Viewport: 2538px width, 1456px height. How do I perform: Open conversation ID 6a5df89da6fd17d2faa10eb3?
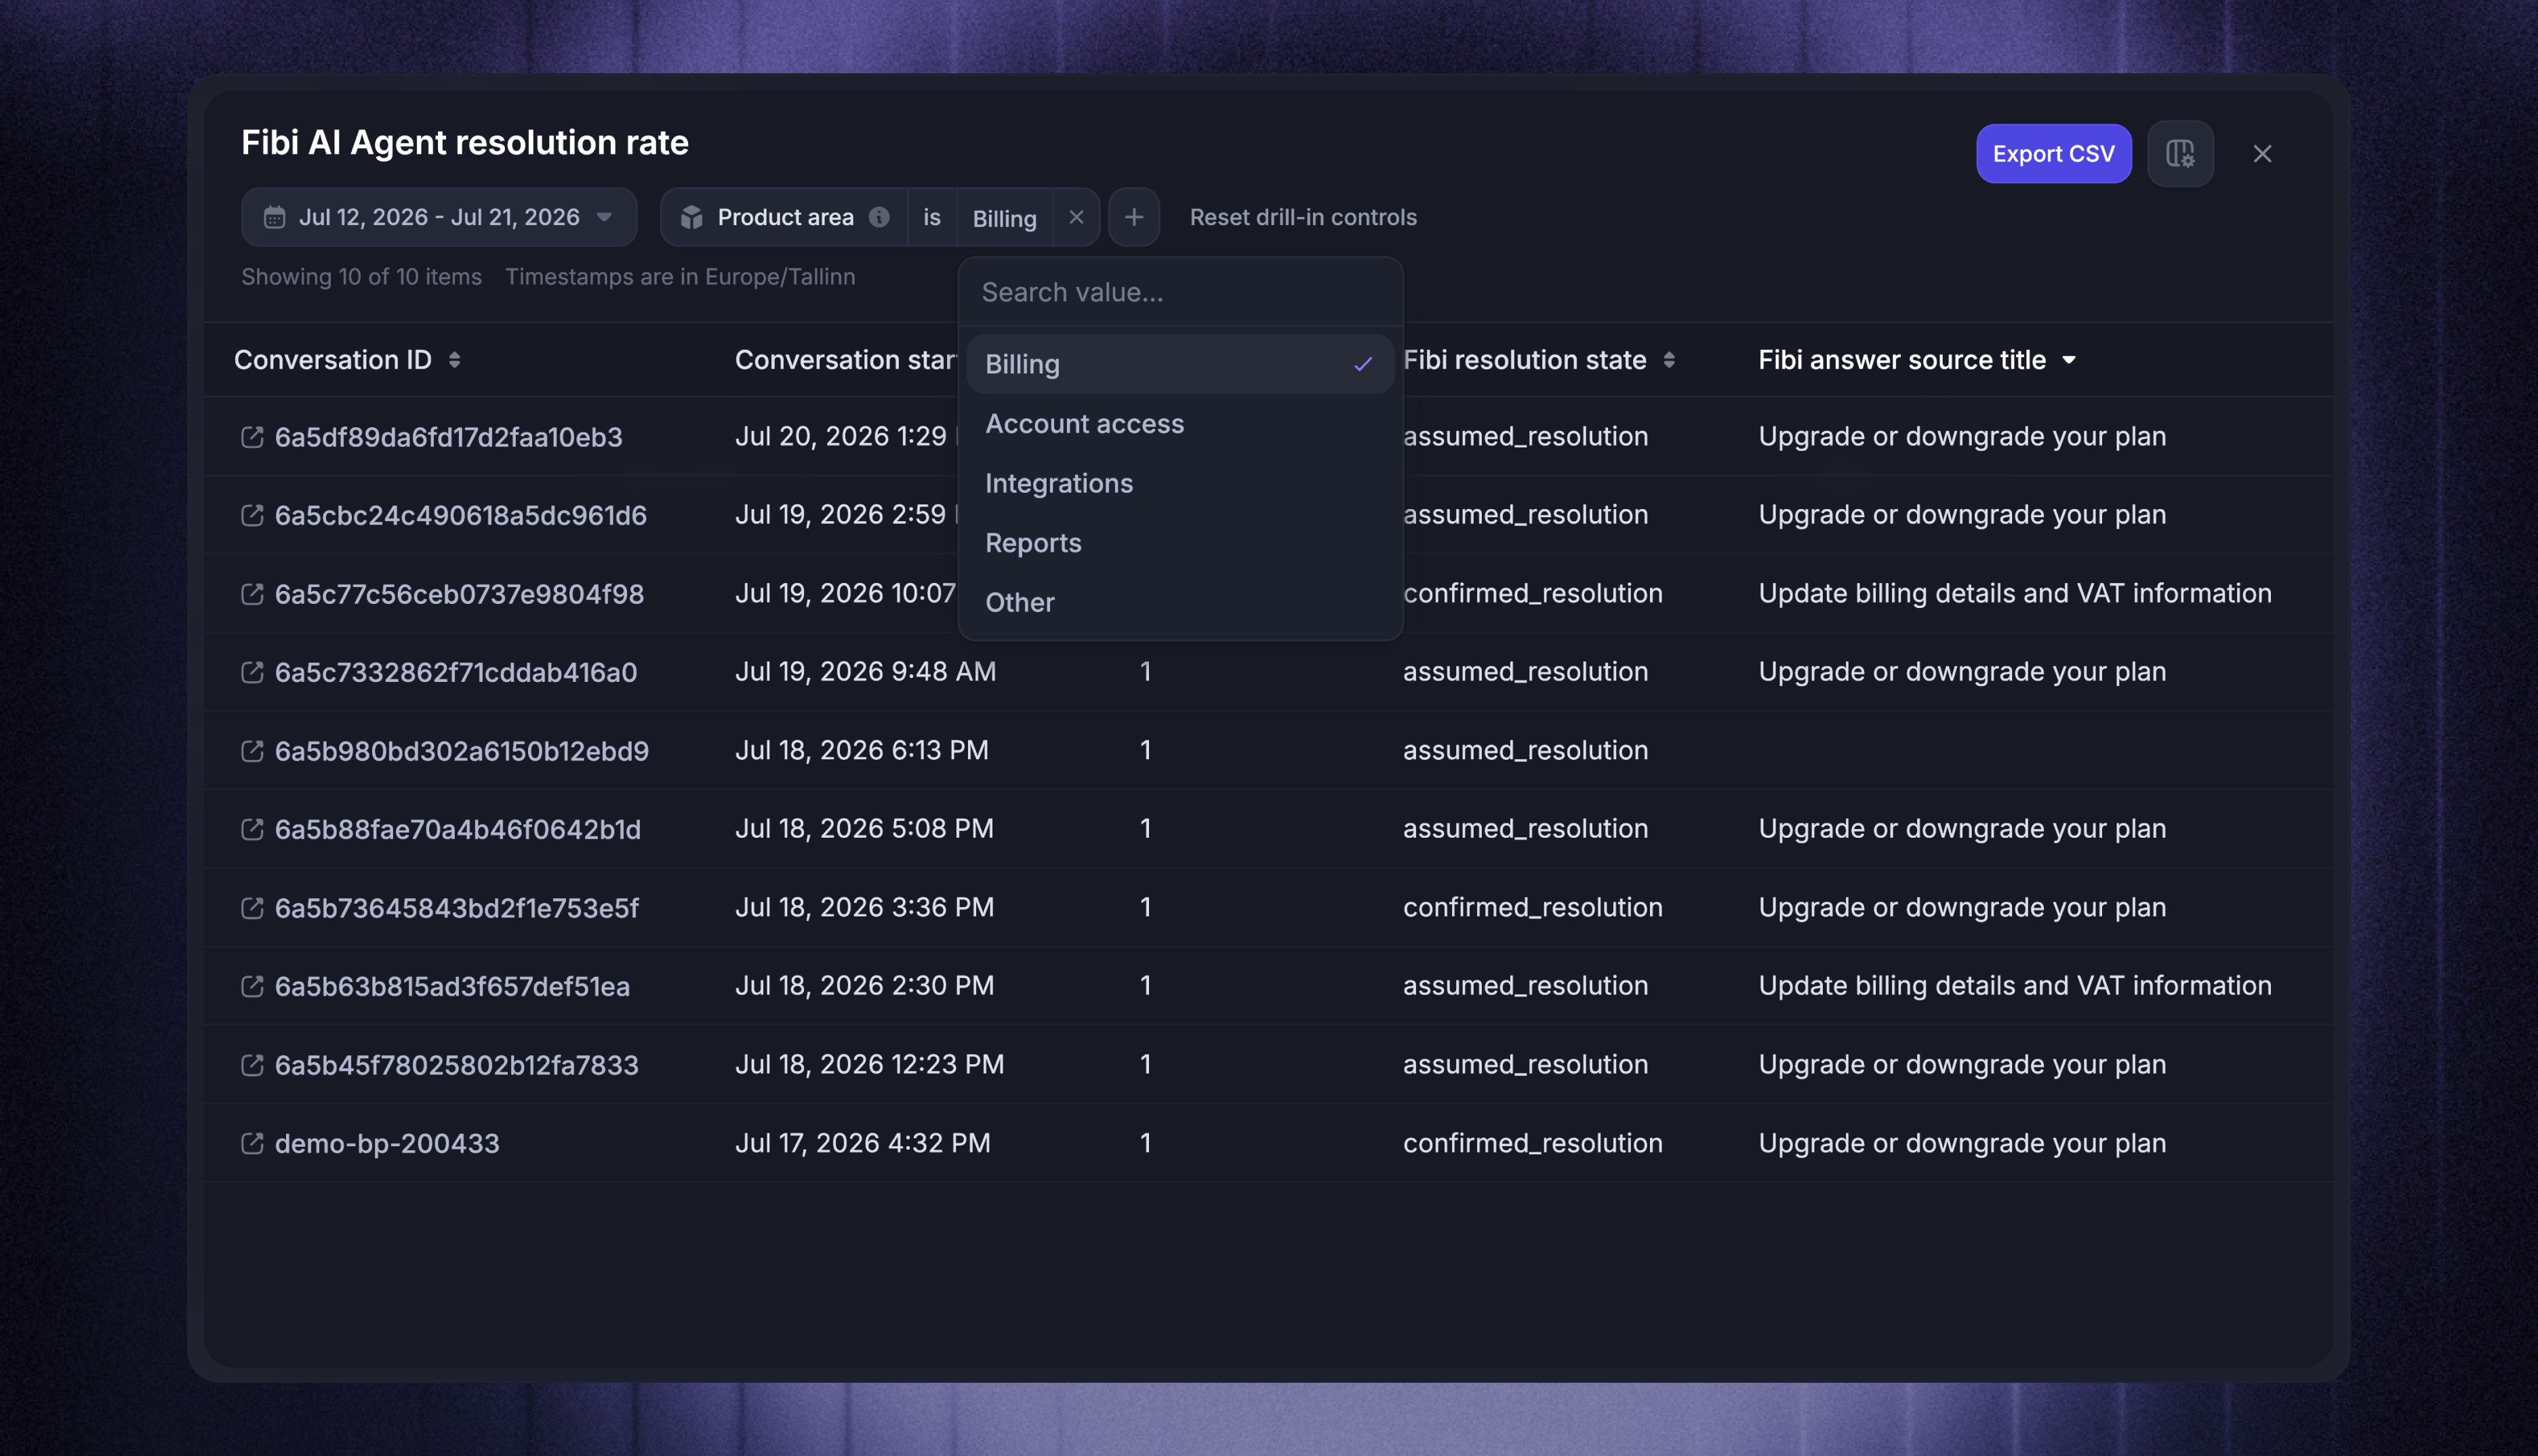tap(448, 437)
